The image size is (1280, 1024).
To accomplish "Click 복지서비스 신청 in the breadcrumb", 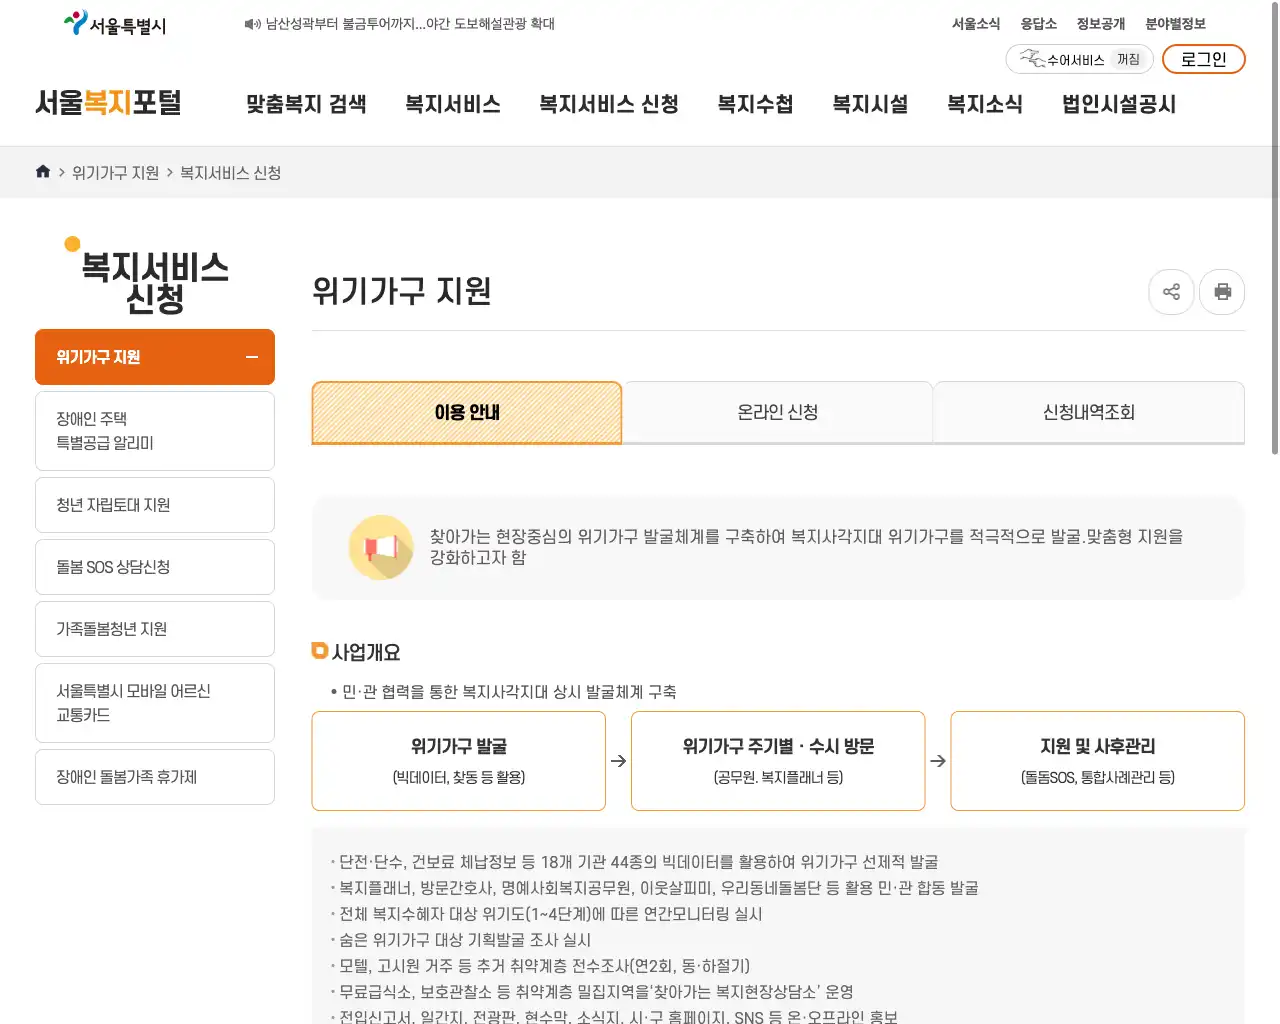I will (230, 173).
